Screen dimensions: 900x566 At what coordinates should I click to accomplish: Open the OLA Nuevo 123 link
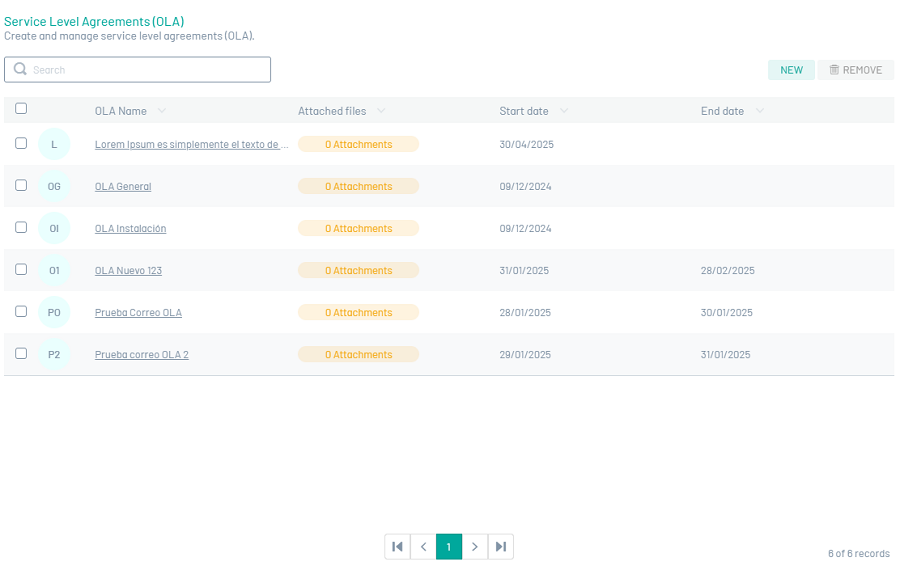click(128, 270)
